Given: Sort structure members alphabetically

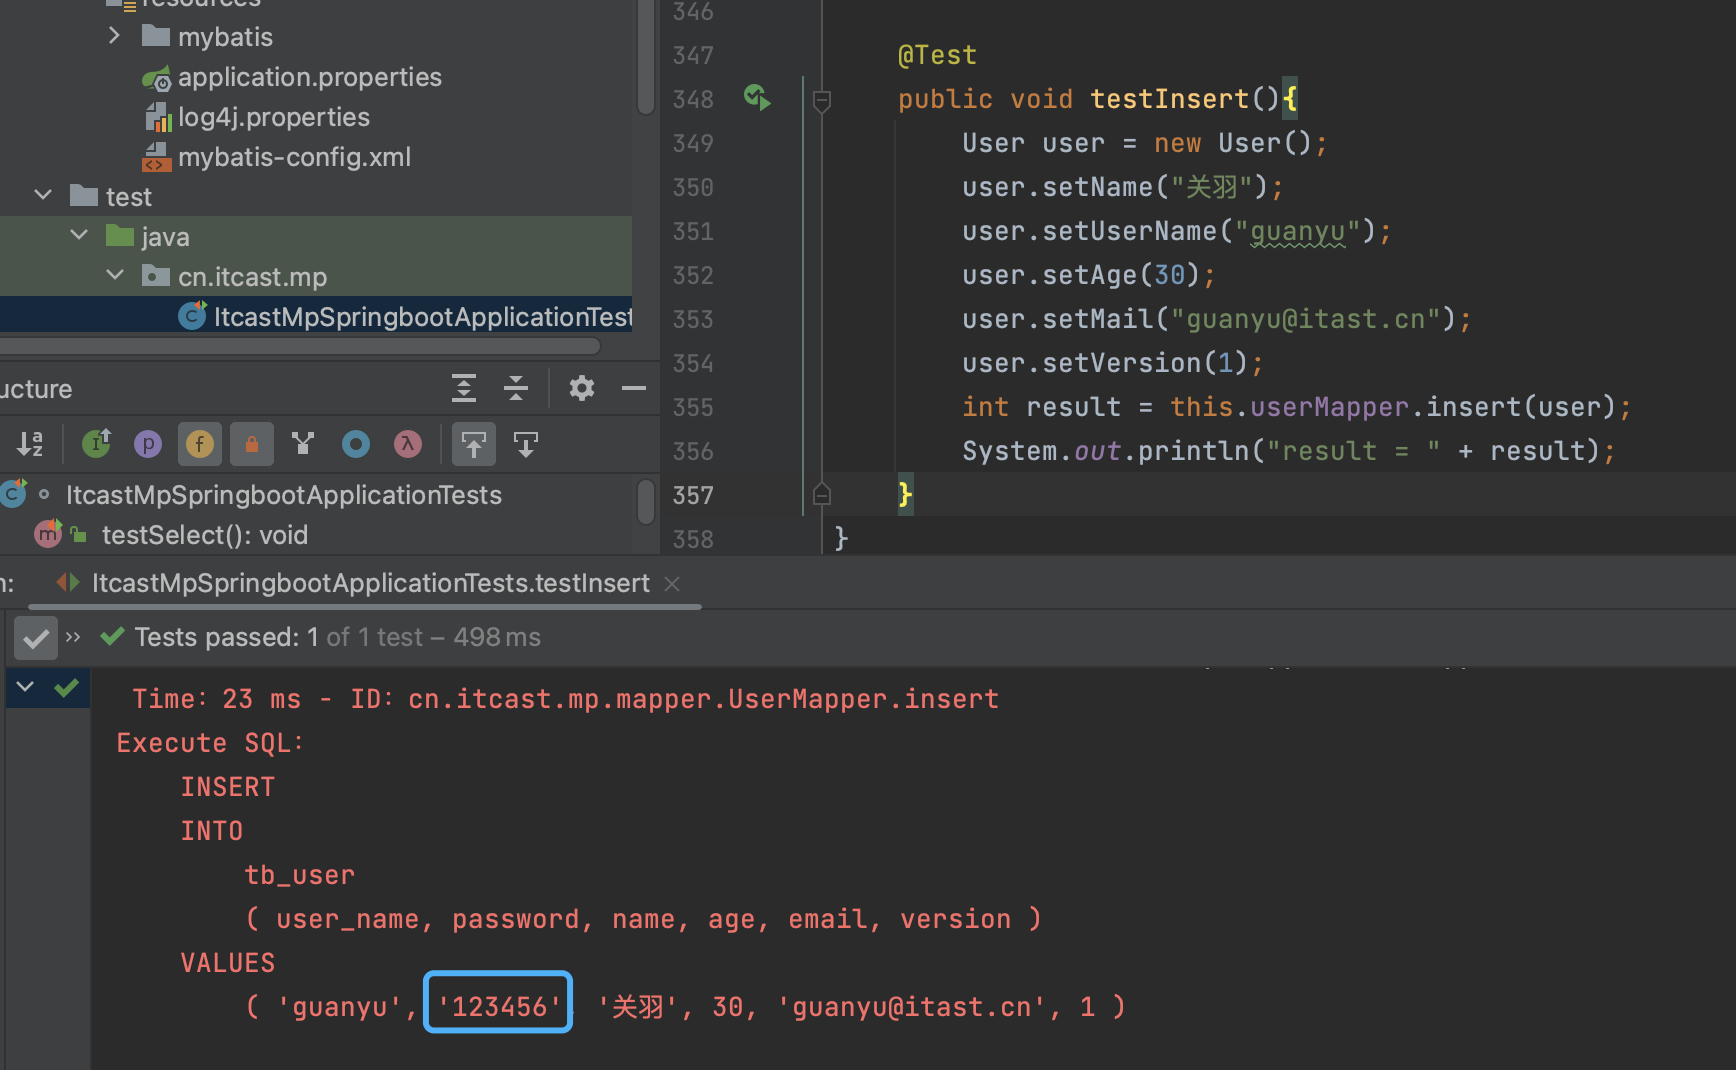Looking at the screenshot, I should [x=30, y=444].
